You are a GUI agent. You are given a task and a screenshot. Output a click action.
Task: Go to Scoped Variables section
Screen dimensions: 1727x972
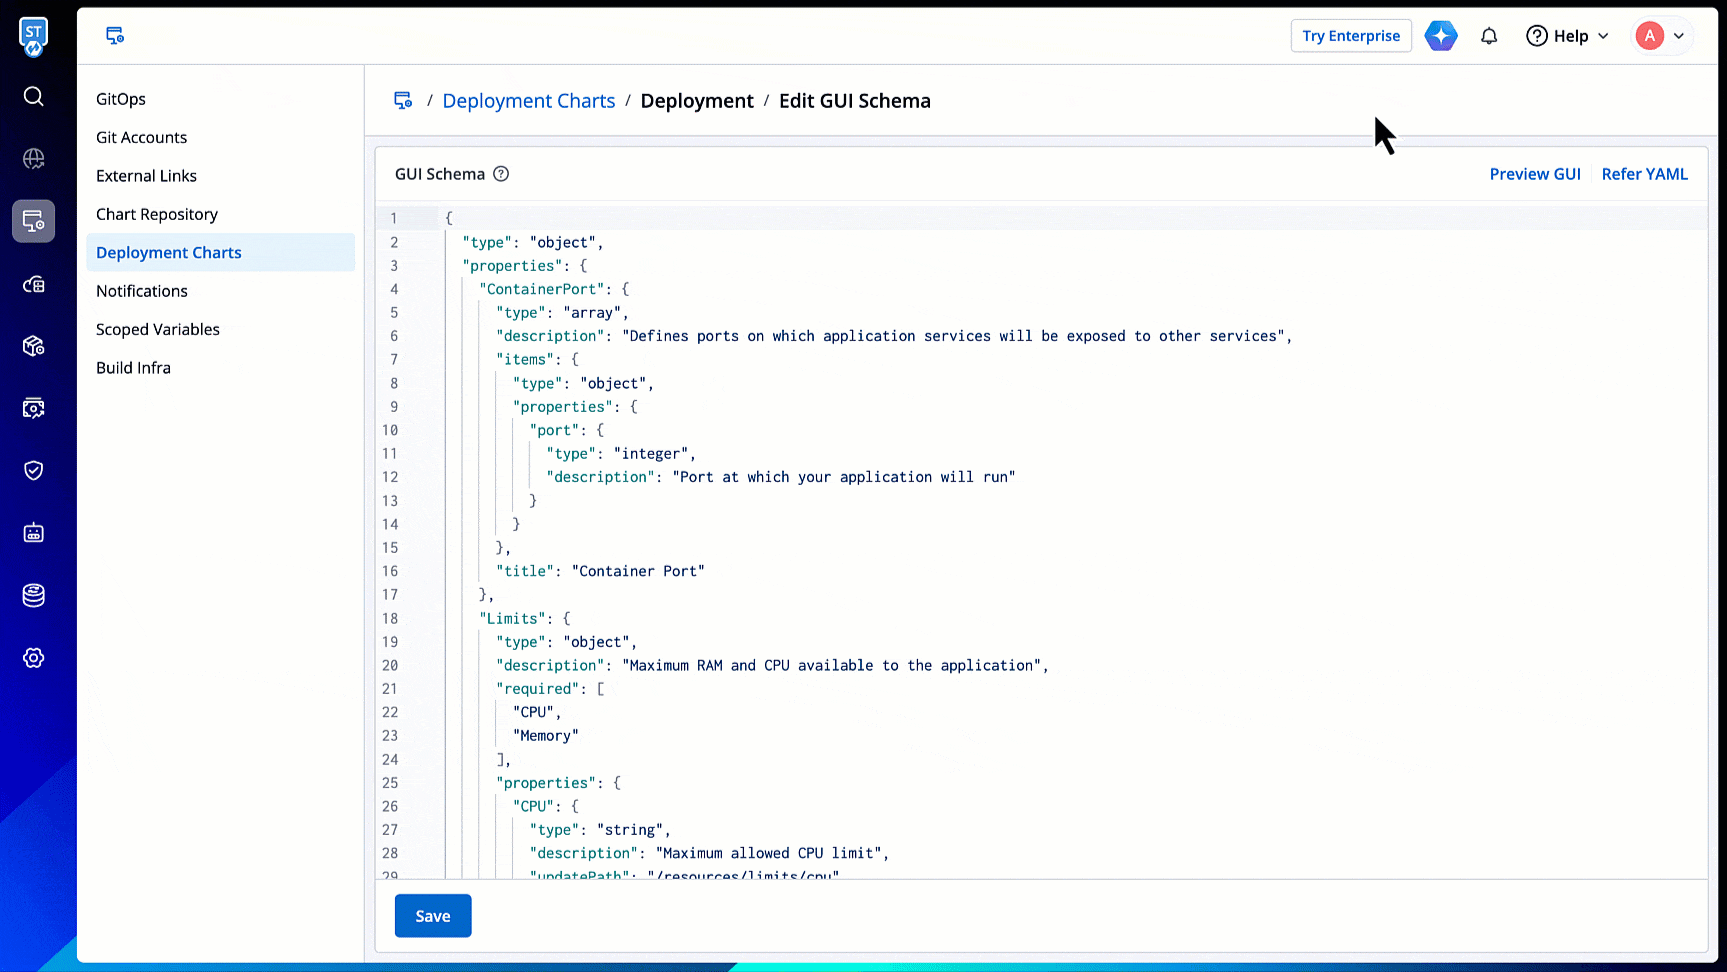pyautogui.click(x=158, y=329)
